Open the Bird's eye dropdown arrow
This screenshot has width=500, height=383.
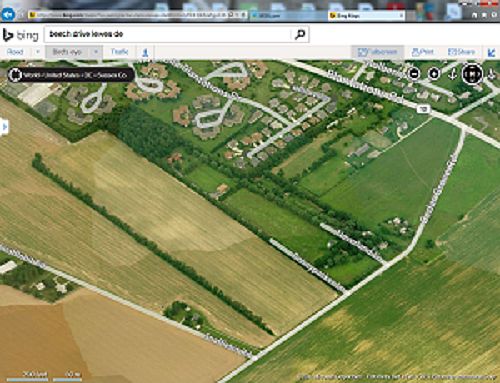point(96,52)
